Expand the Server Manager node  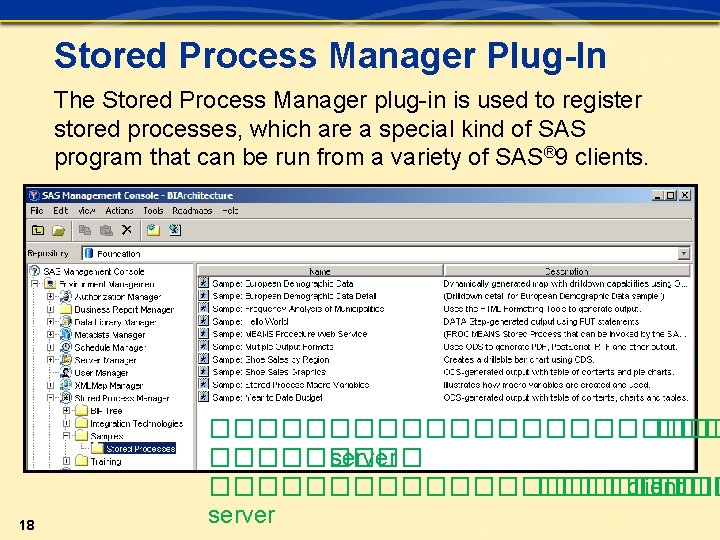tap(51, 360)
